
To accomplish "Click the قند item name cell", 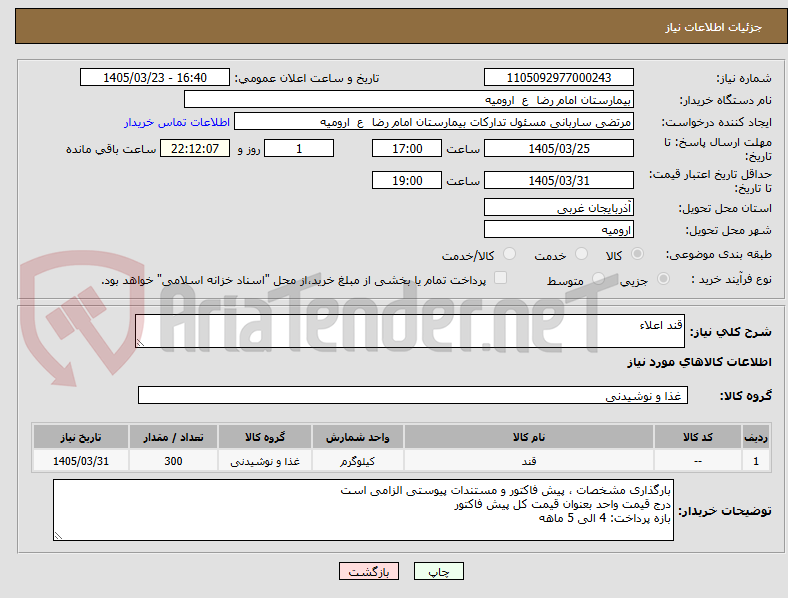I will click(529, 461).
